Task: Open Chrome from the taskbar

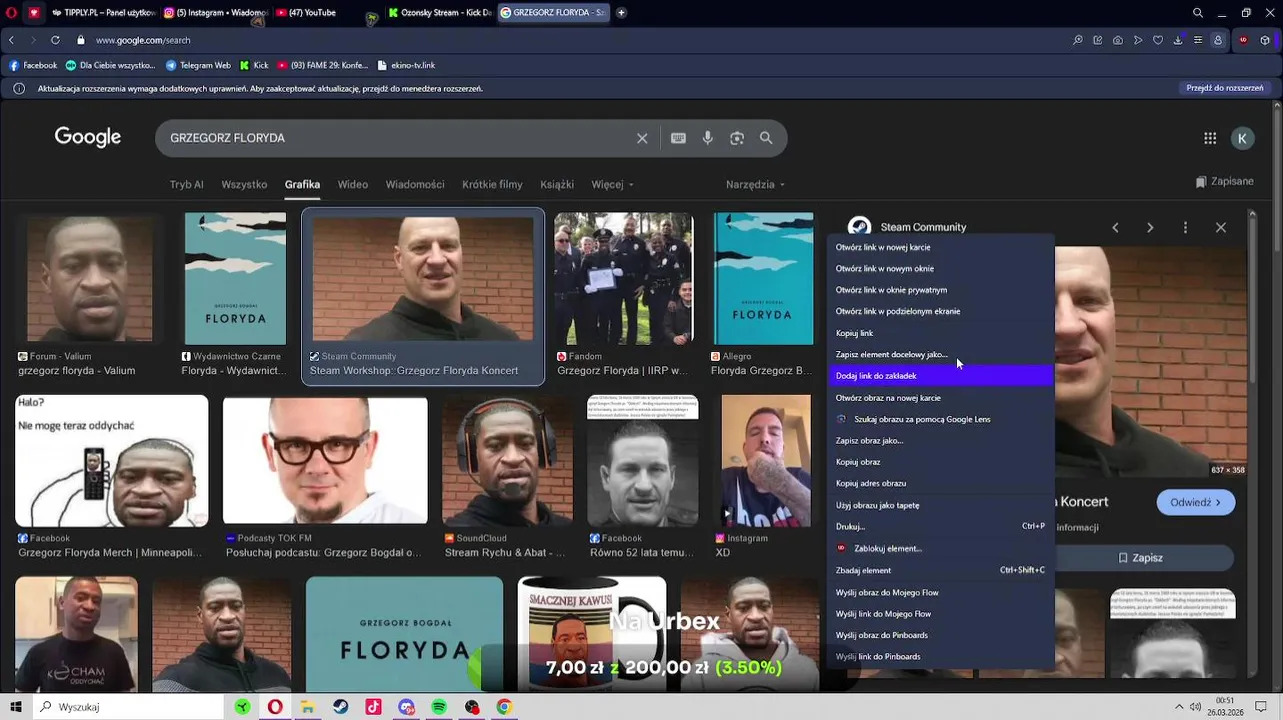Action: coord(504,707)
